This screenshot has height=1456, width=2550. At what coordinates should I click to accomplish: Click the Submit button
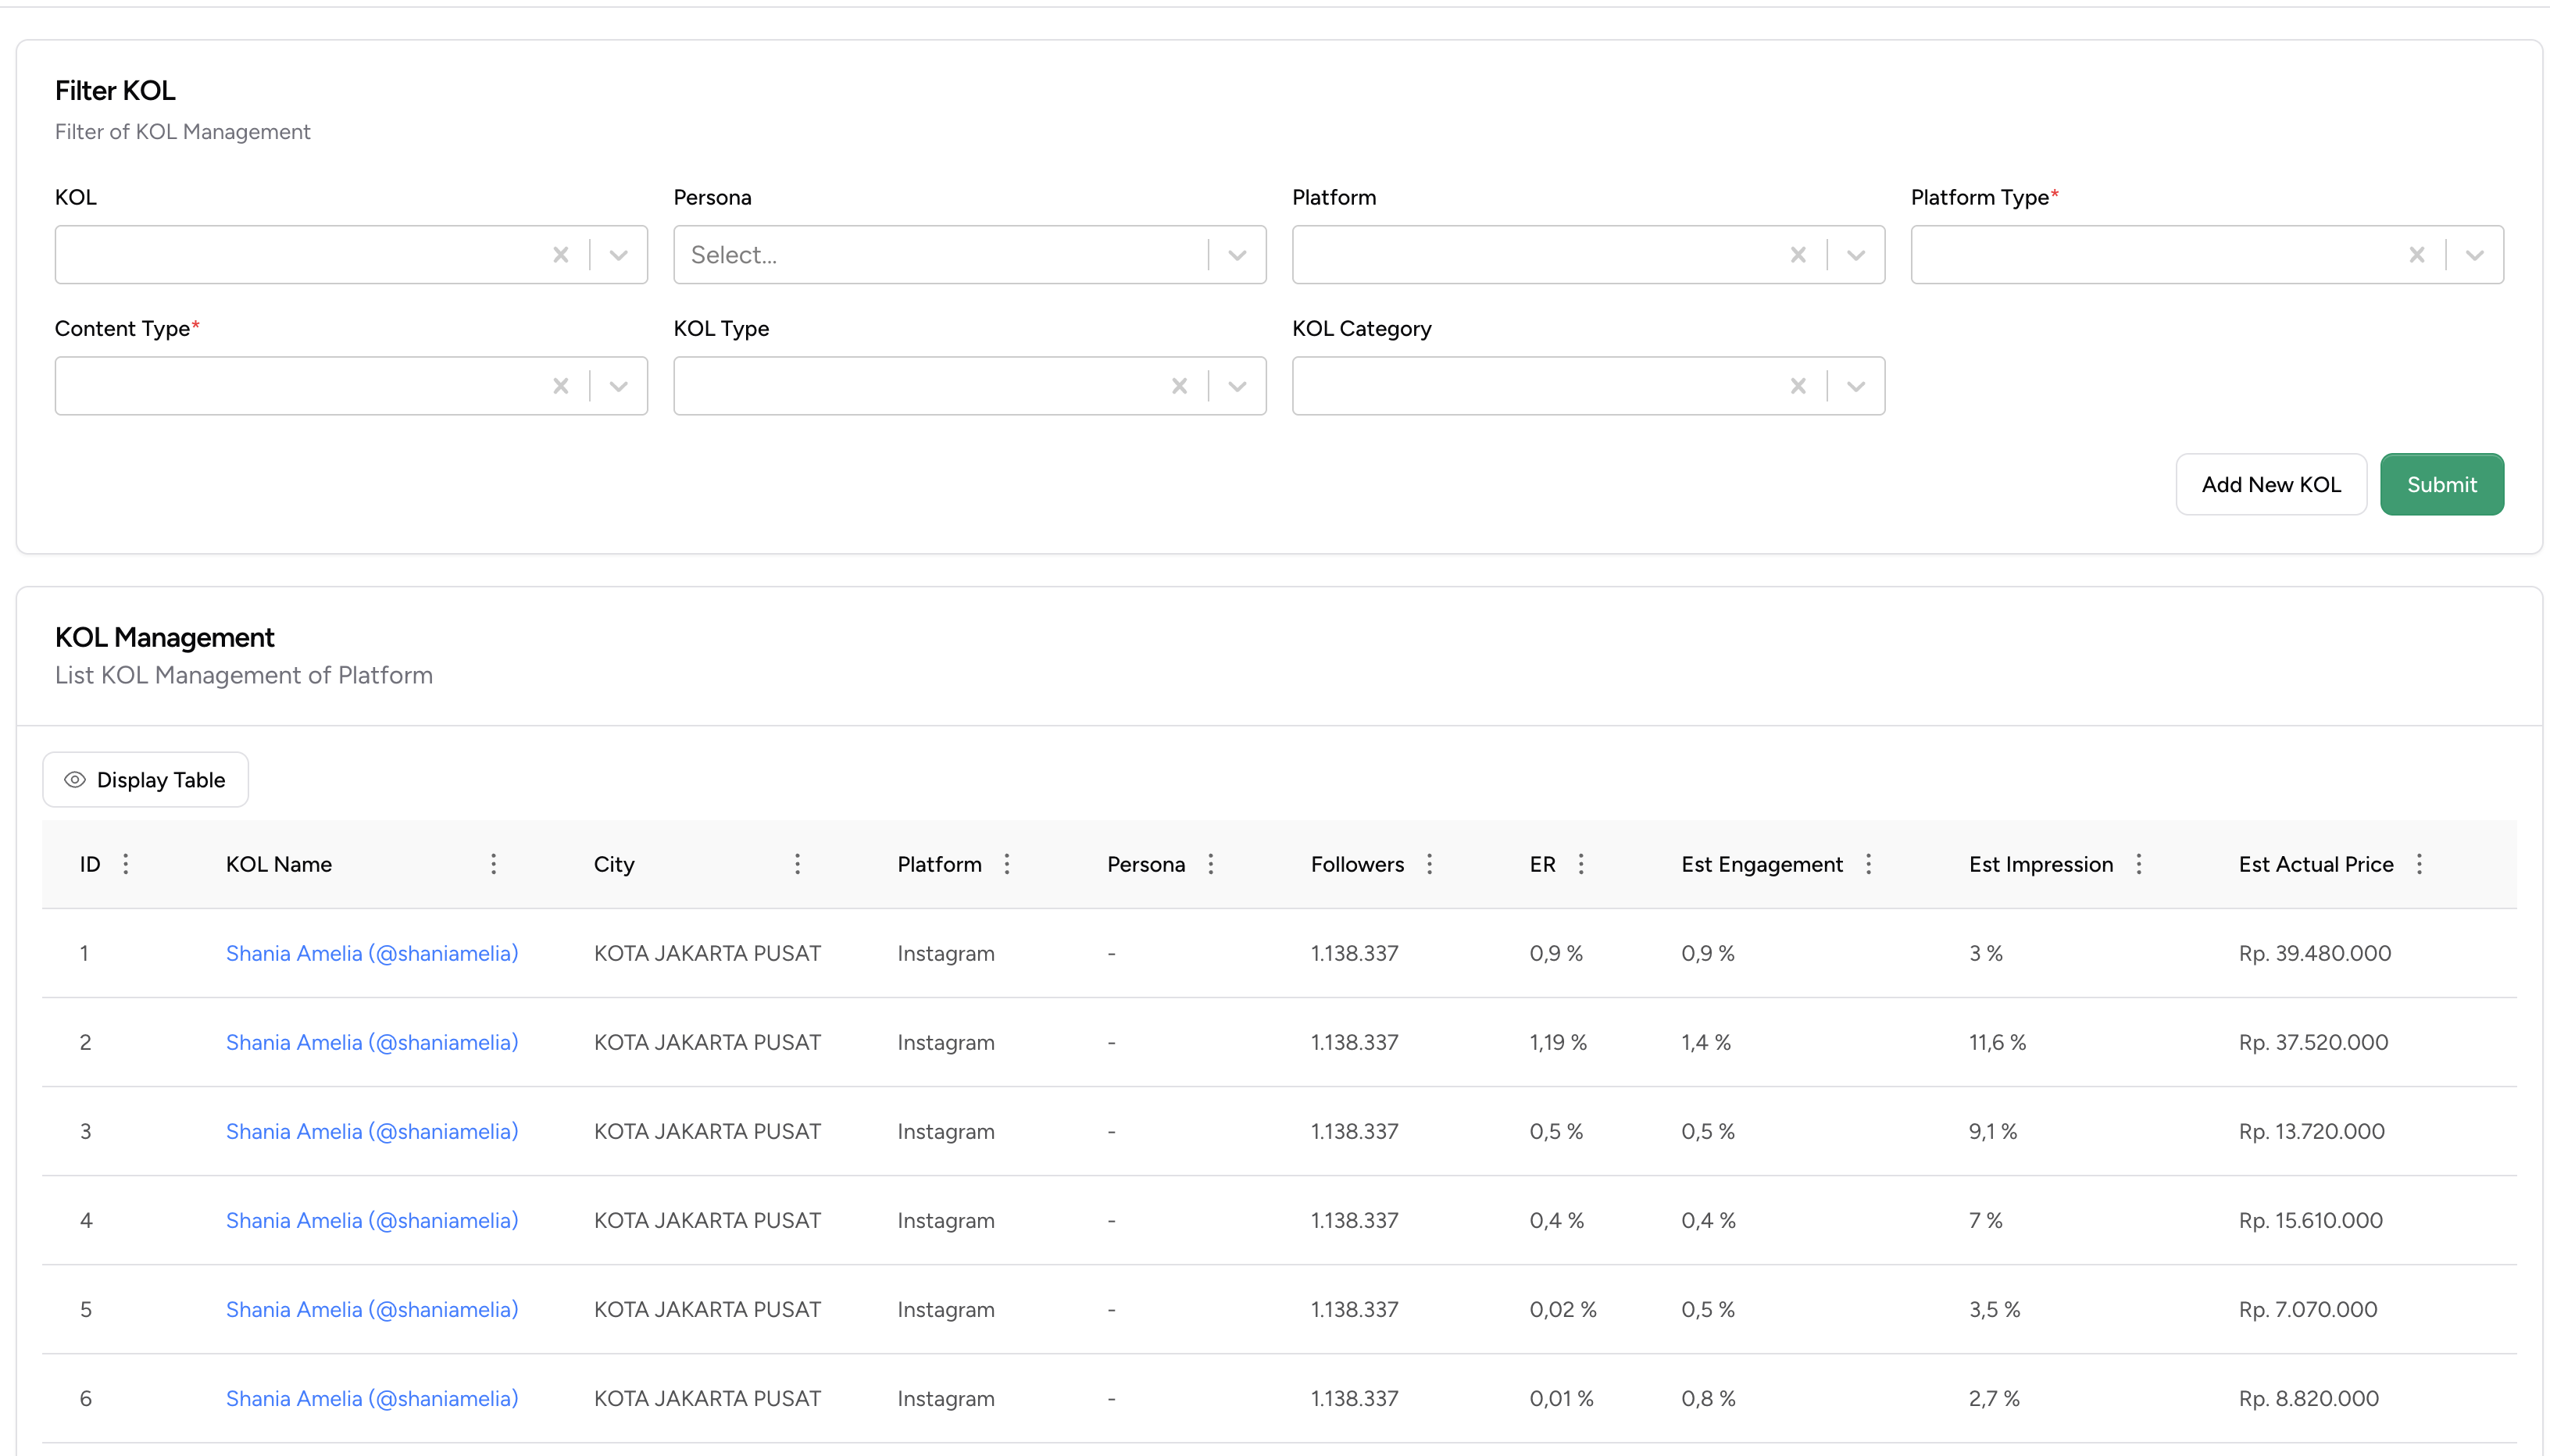click(x=2441, y=485)
